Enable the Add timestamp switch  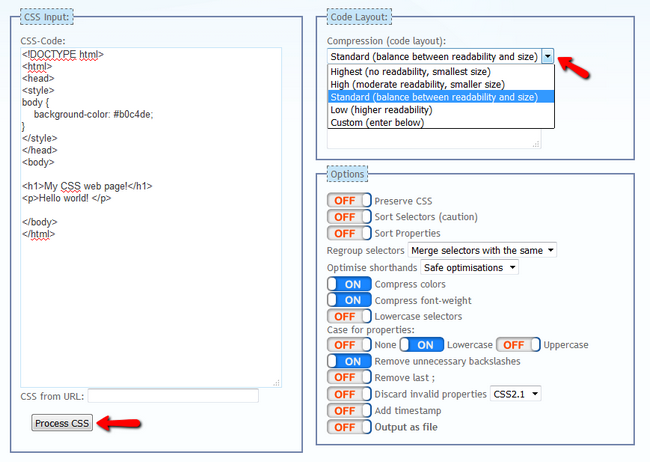[349, 411]
